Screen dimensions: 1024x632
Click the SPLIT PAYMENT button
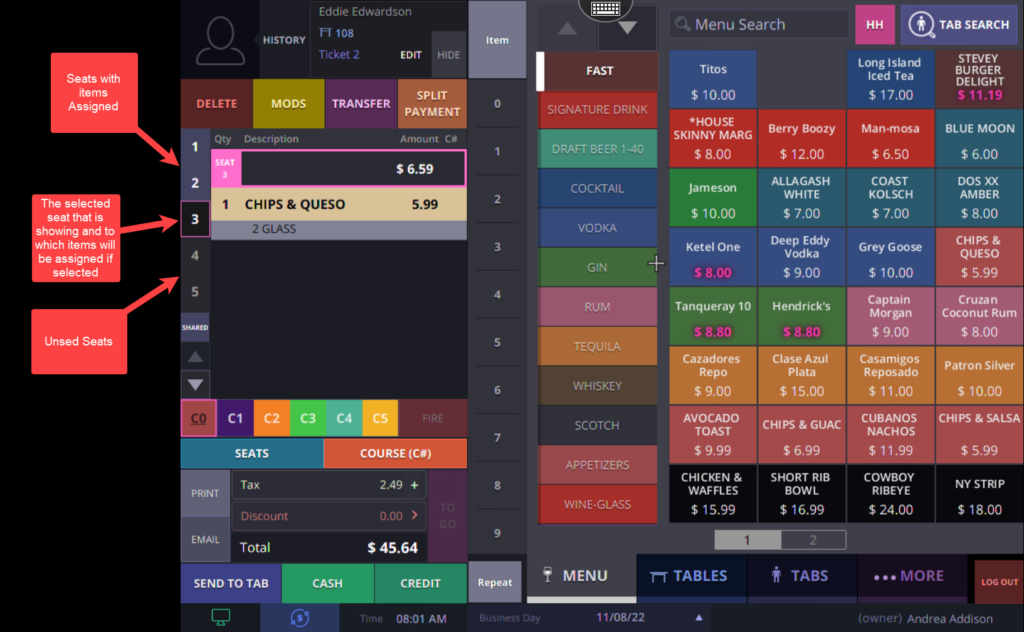click(432, 104)
